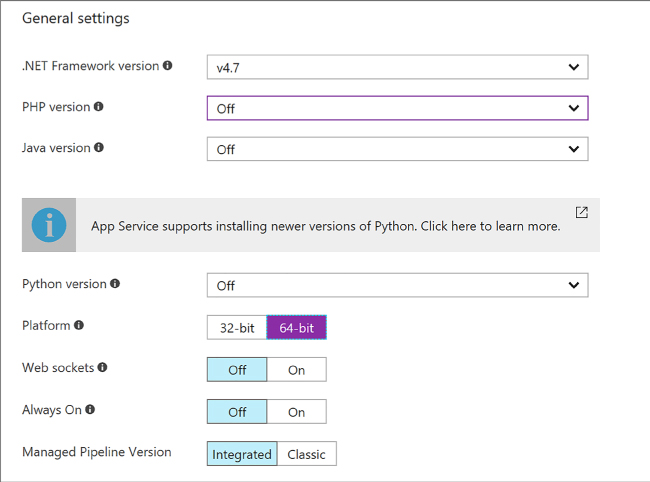Open the external link icon in Python banner

coord(582,212)
